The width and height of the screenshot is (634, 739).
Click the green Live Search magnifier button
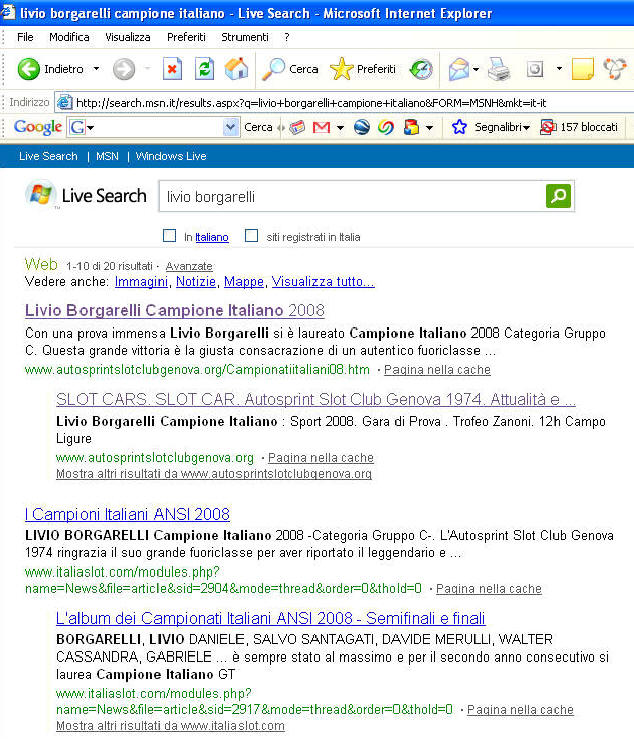558,196
